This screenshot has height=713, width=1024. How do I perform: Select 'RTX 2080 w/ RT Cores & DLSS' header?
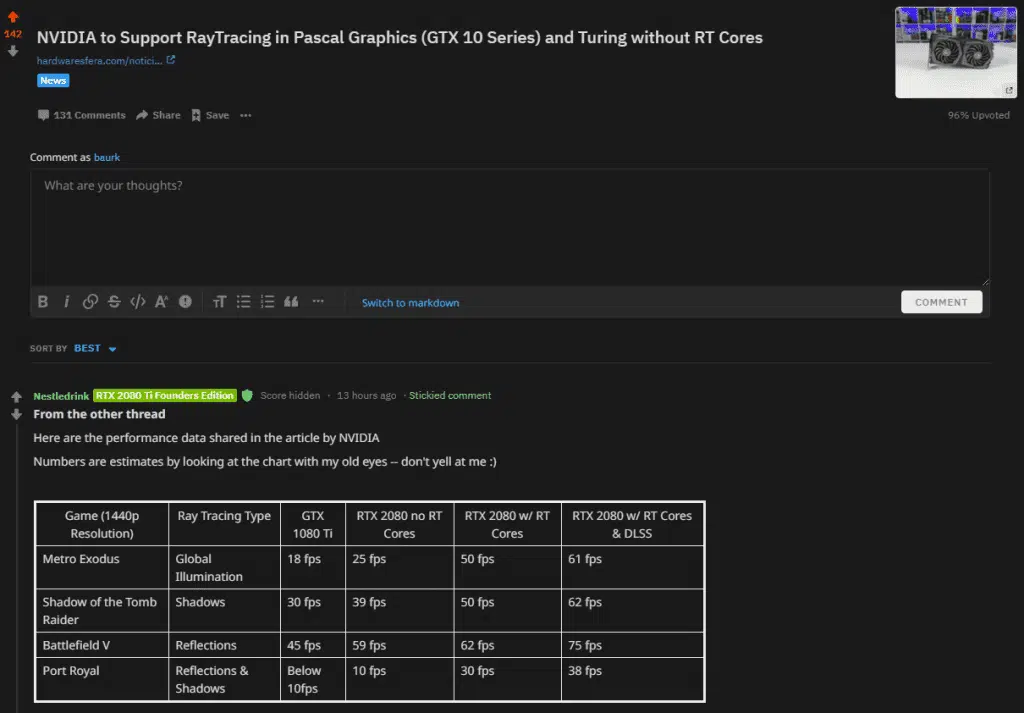click(632, 524)
